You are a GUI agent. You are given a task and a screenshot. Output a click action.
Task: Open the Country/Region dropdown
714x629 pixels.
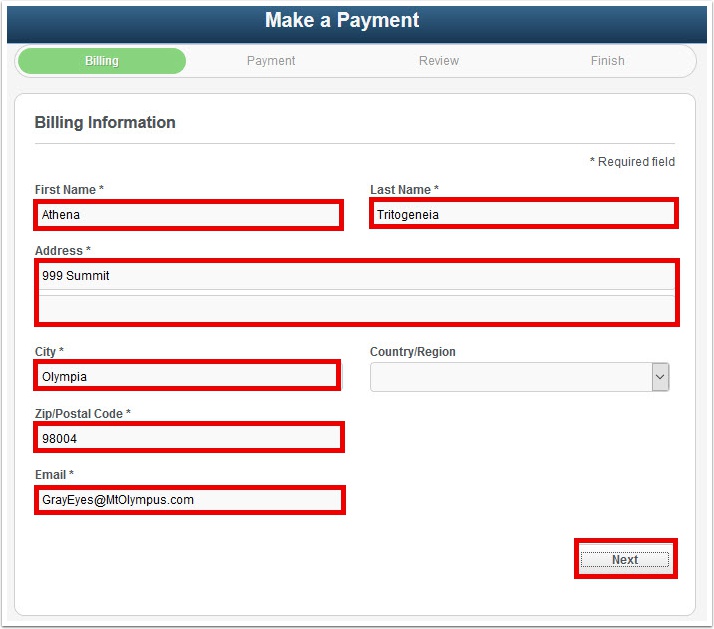(519, 377)
